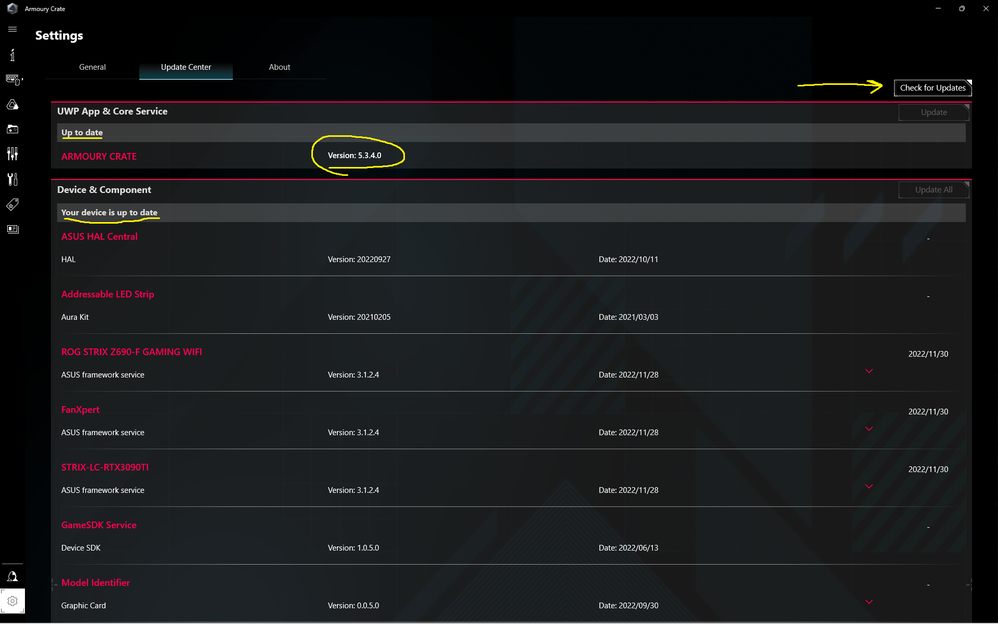The width and height of the screenshot is (998, 624).
Task: Switch to the About tab
Action: click(279, 67)
